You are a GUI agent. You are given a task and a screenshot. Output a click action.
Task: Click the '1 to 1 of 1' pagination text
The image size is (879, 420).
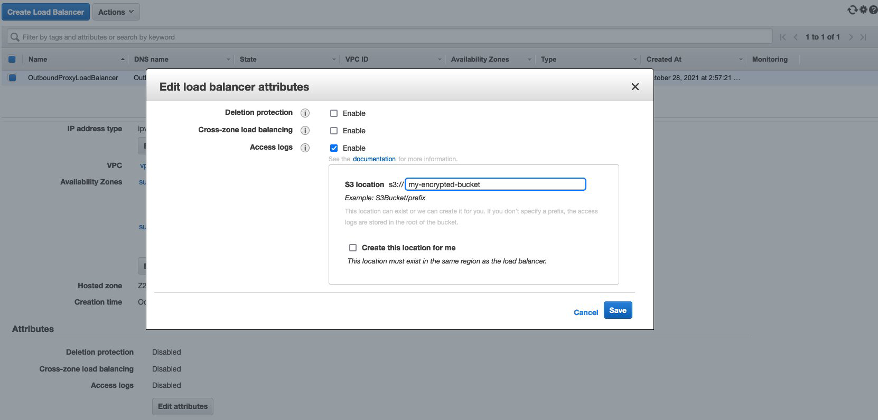pyautogui.click(x=822, y=37)
